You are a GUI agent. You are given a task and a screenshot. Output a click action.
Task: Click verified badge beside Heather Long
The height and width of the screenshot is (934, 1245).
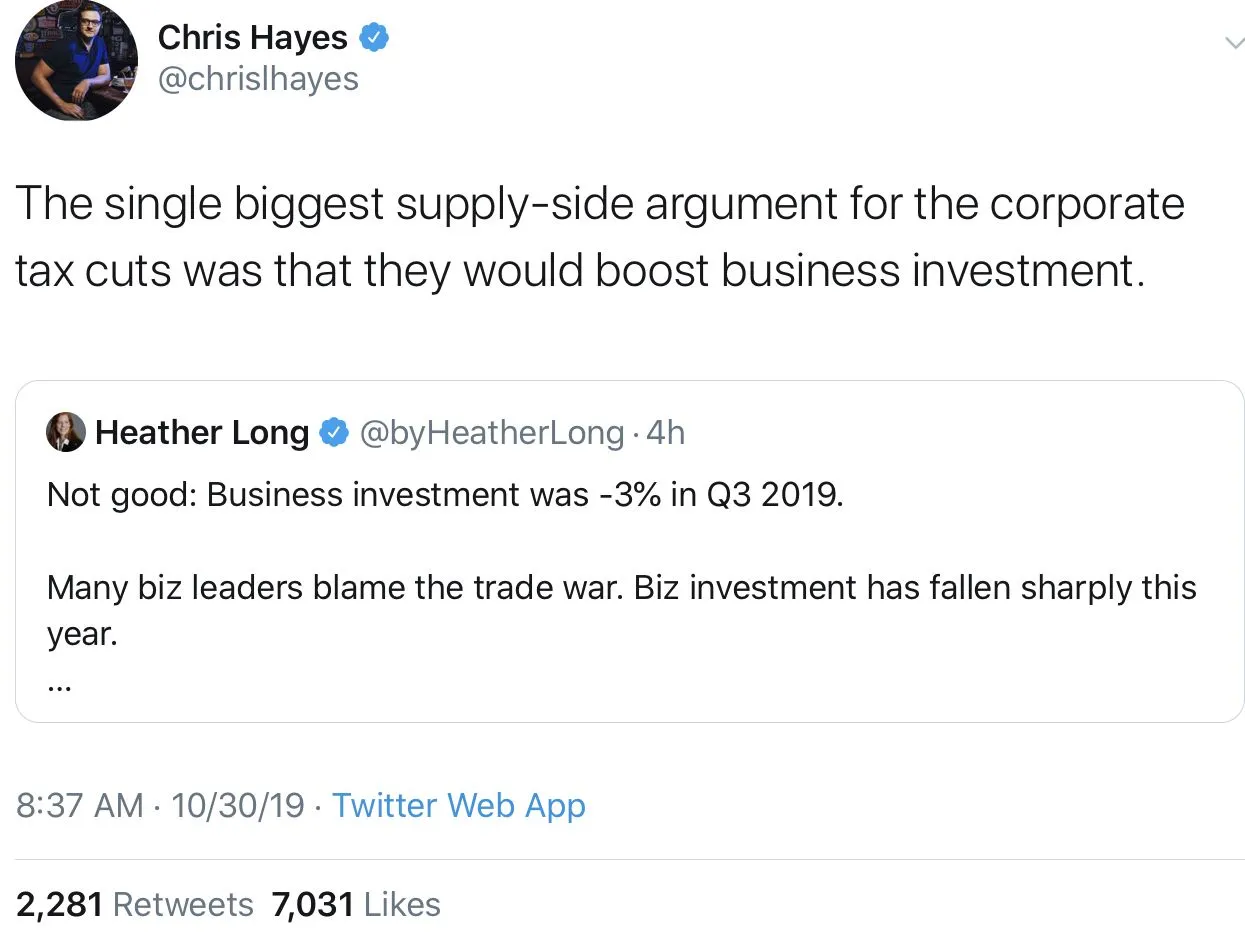coord(333,432)
